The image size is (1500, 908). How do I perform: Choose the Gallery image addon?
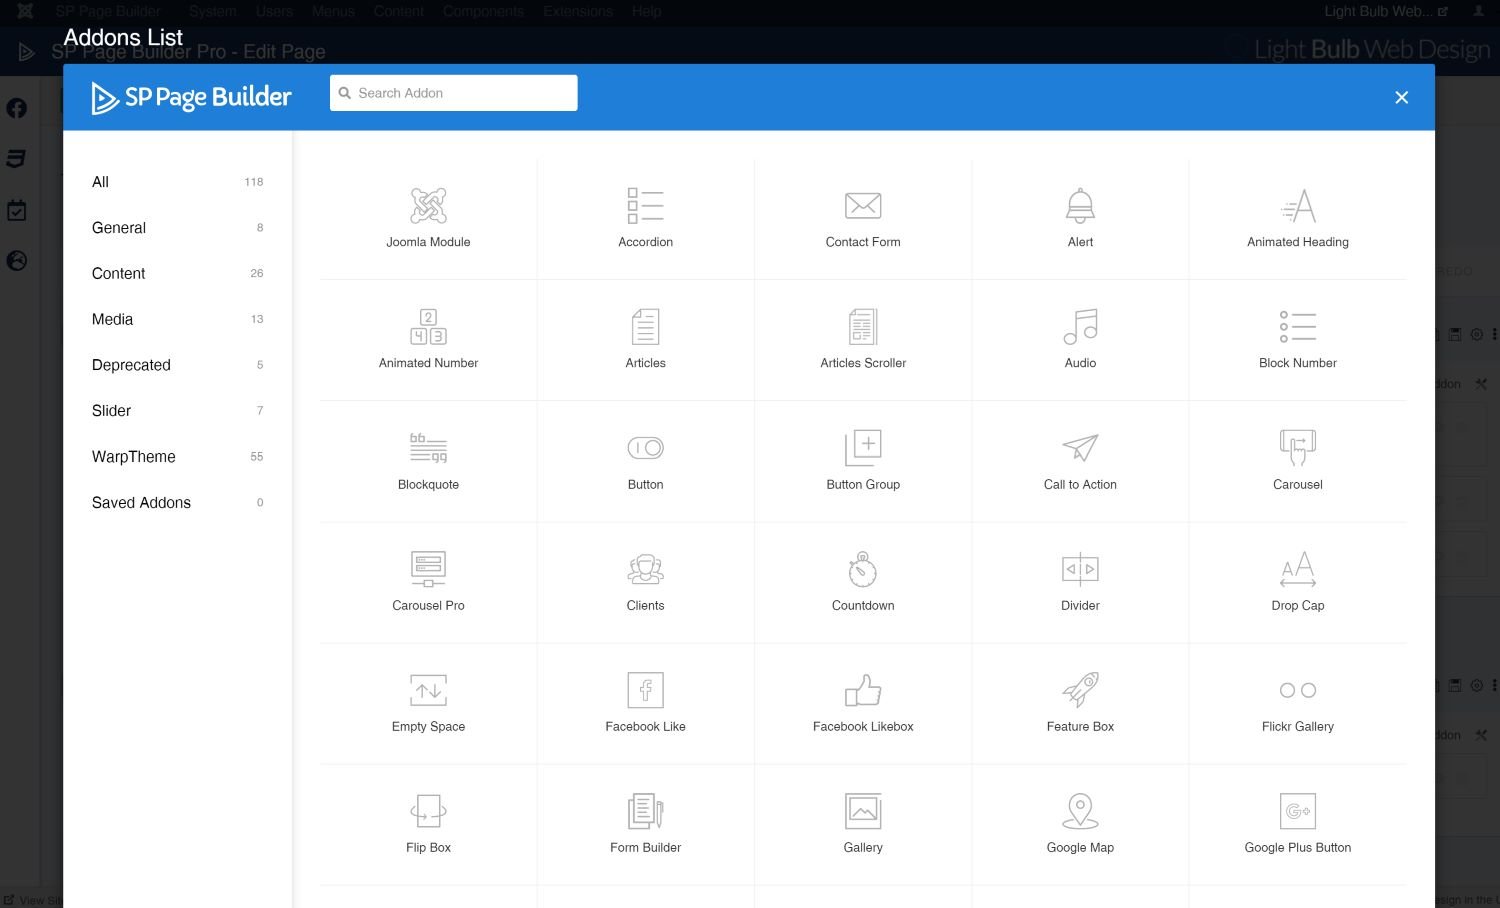(863, 812)
